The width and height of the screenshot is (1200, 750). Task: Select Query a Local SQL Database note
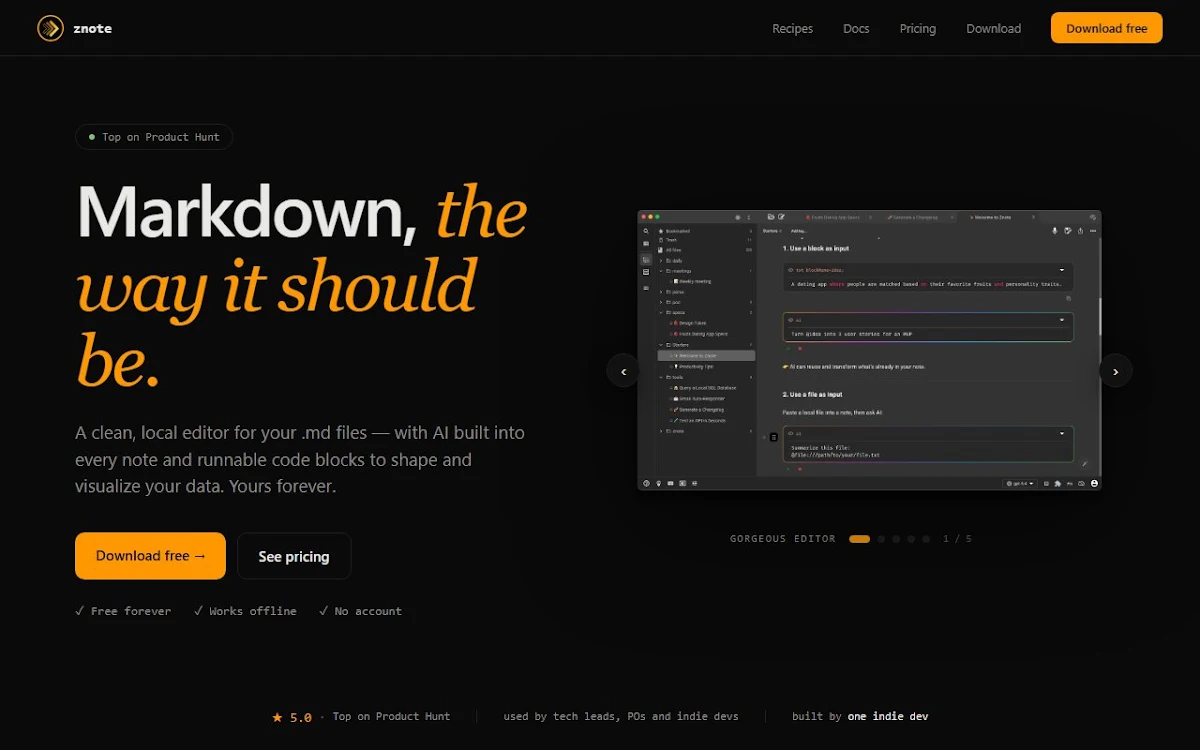click(705, 388)
